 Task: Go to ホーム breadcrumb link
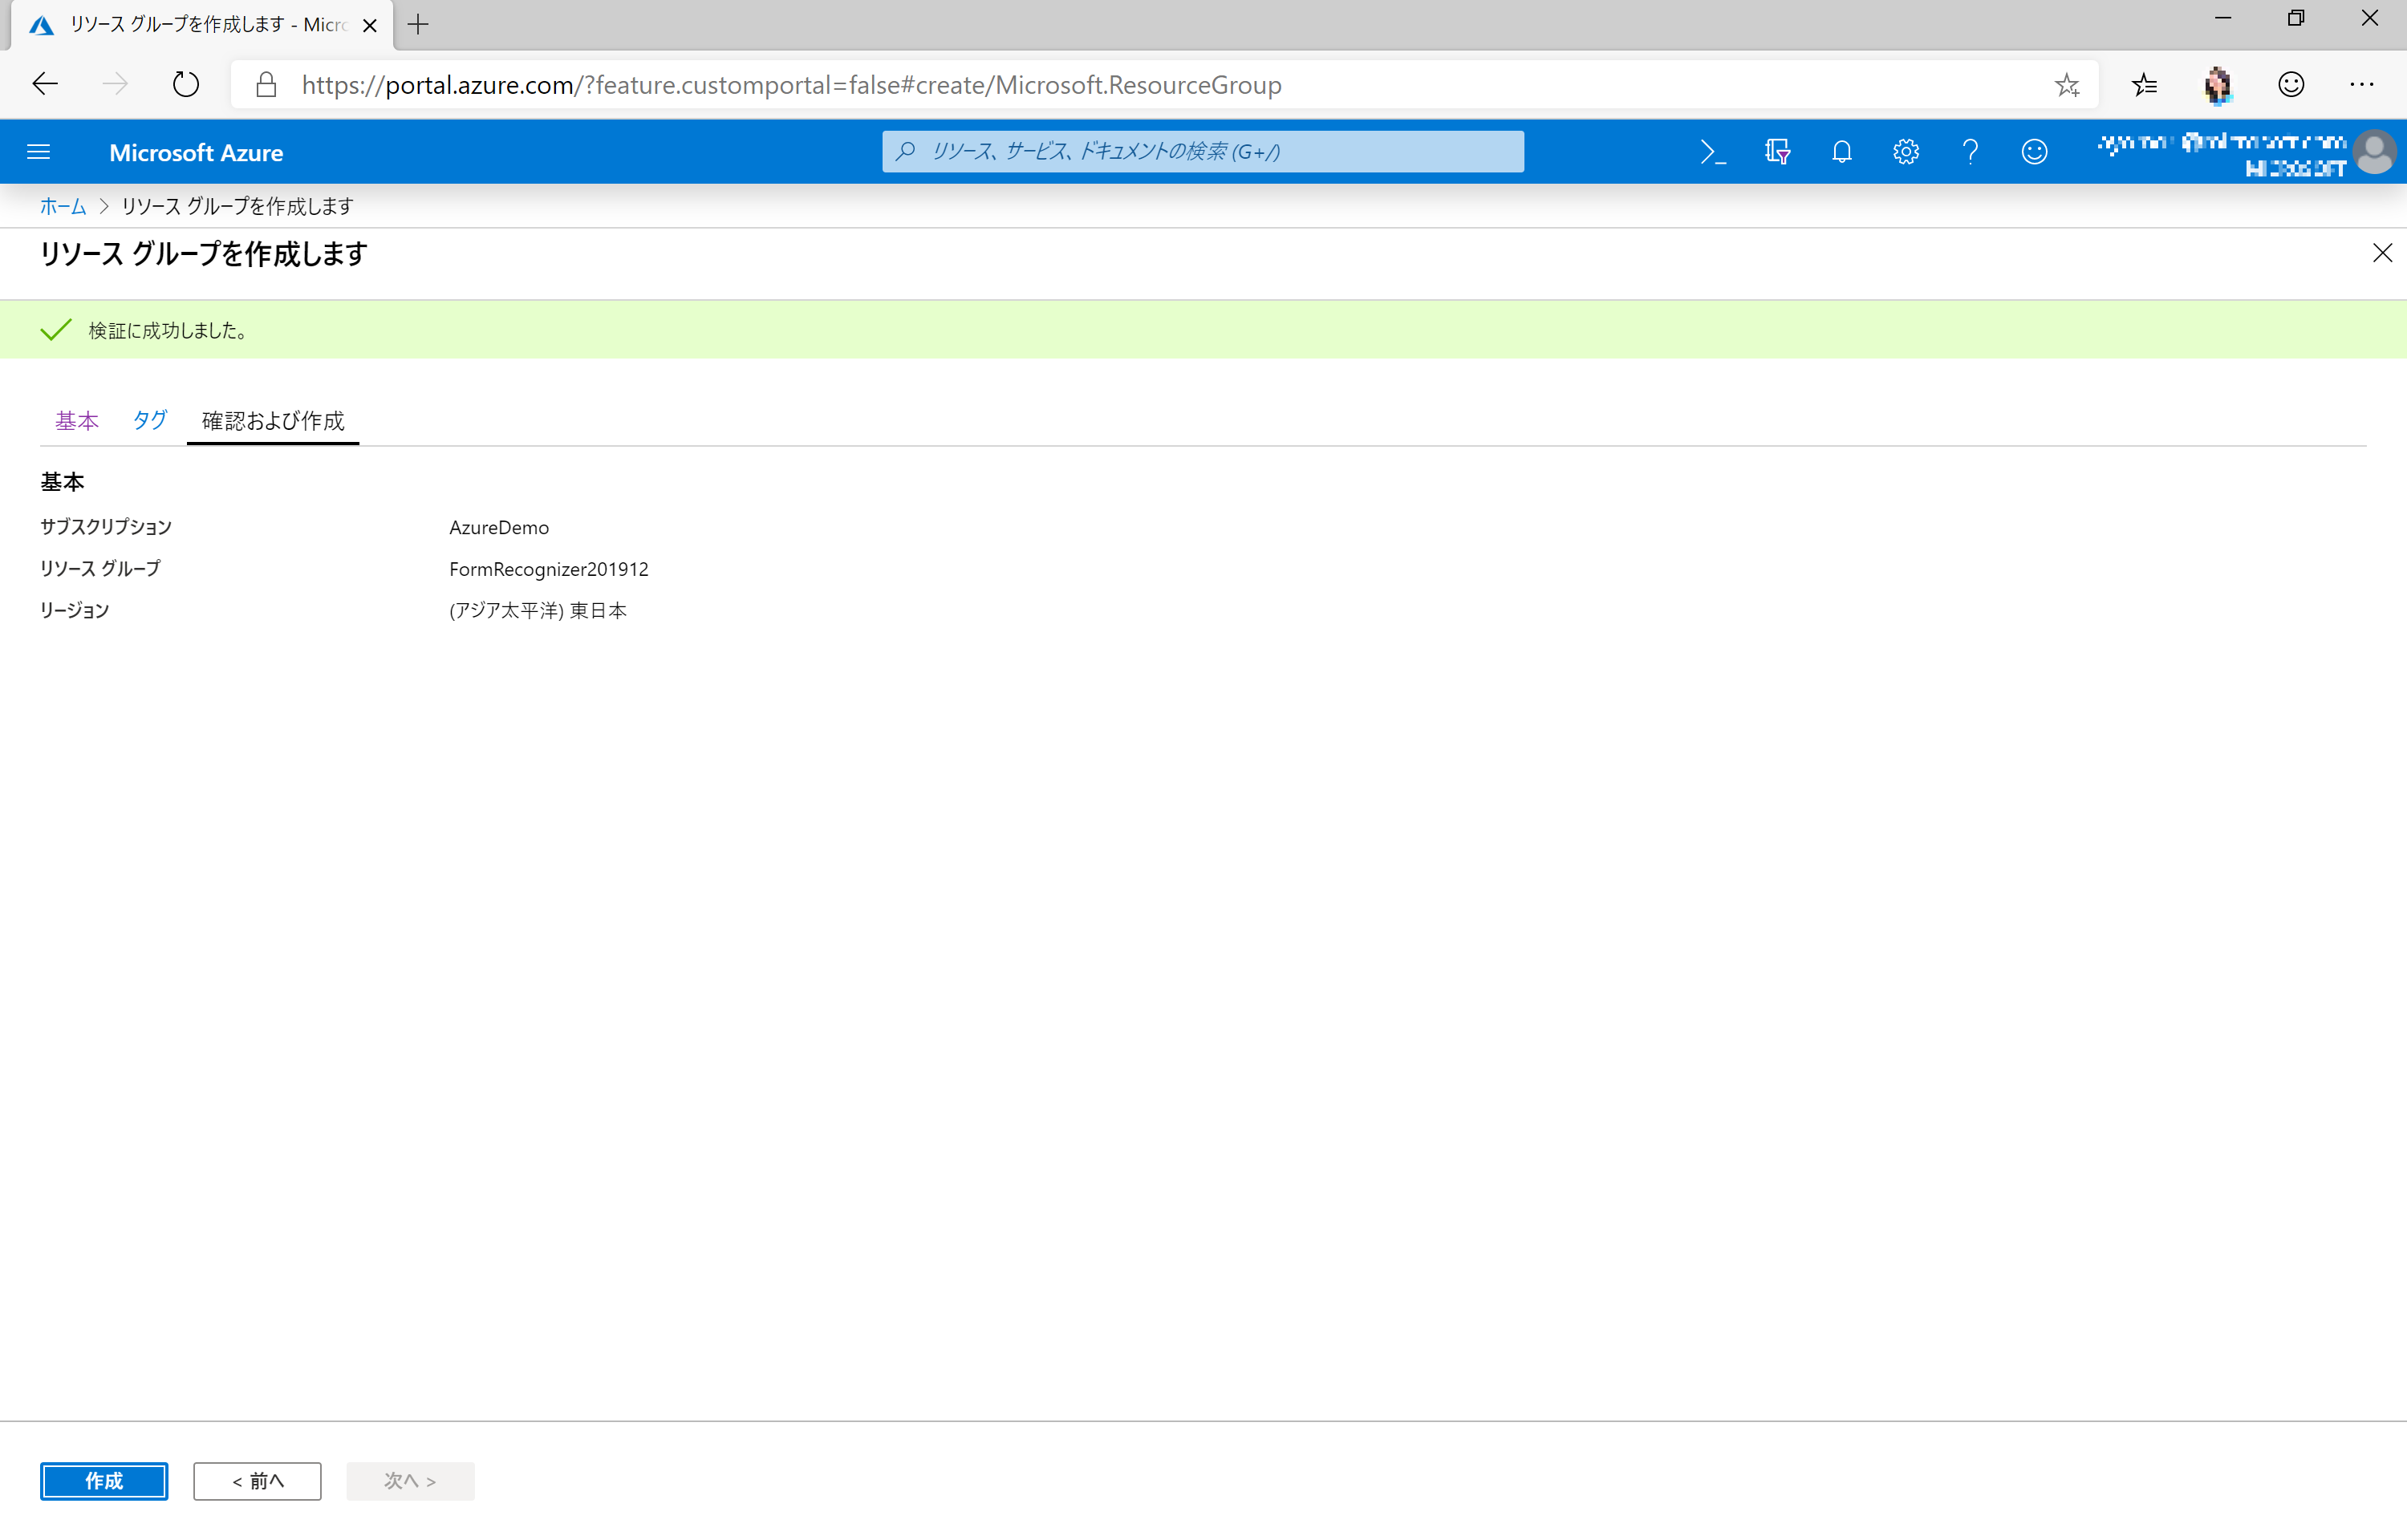click(62, 206)
